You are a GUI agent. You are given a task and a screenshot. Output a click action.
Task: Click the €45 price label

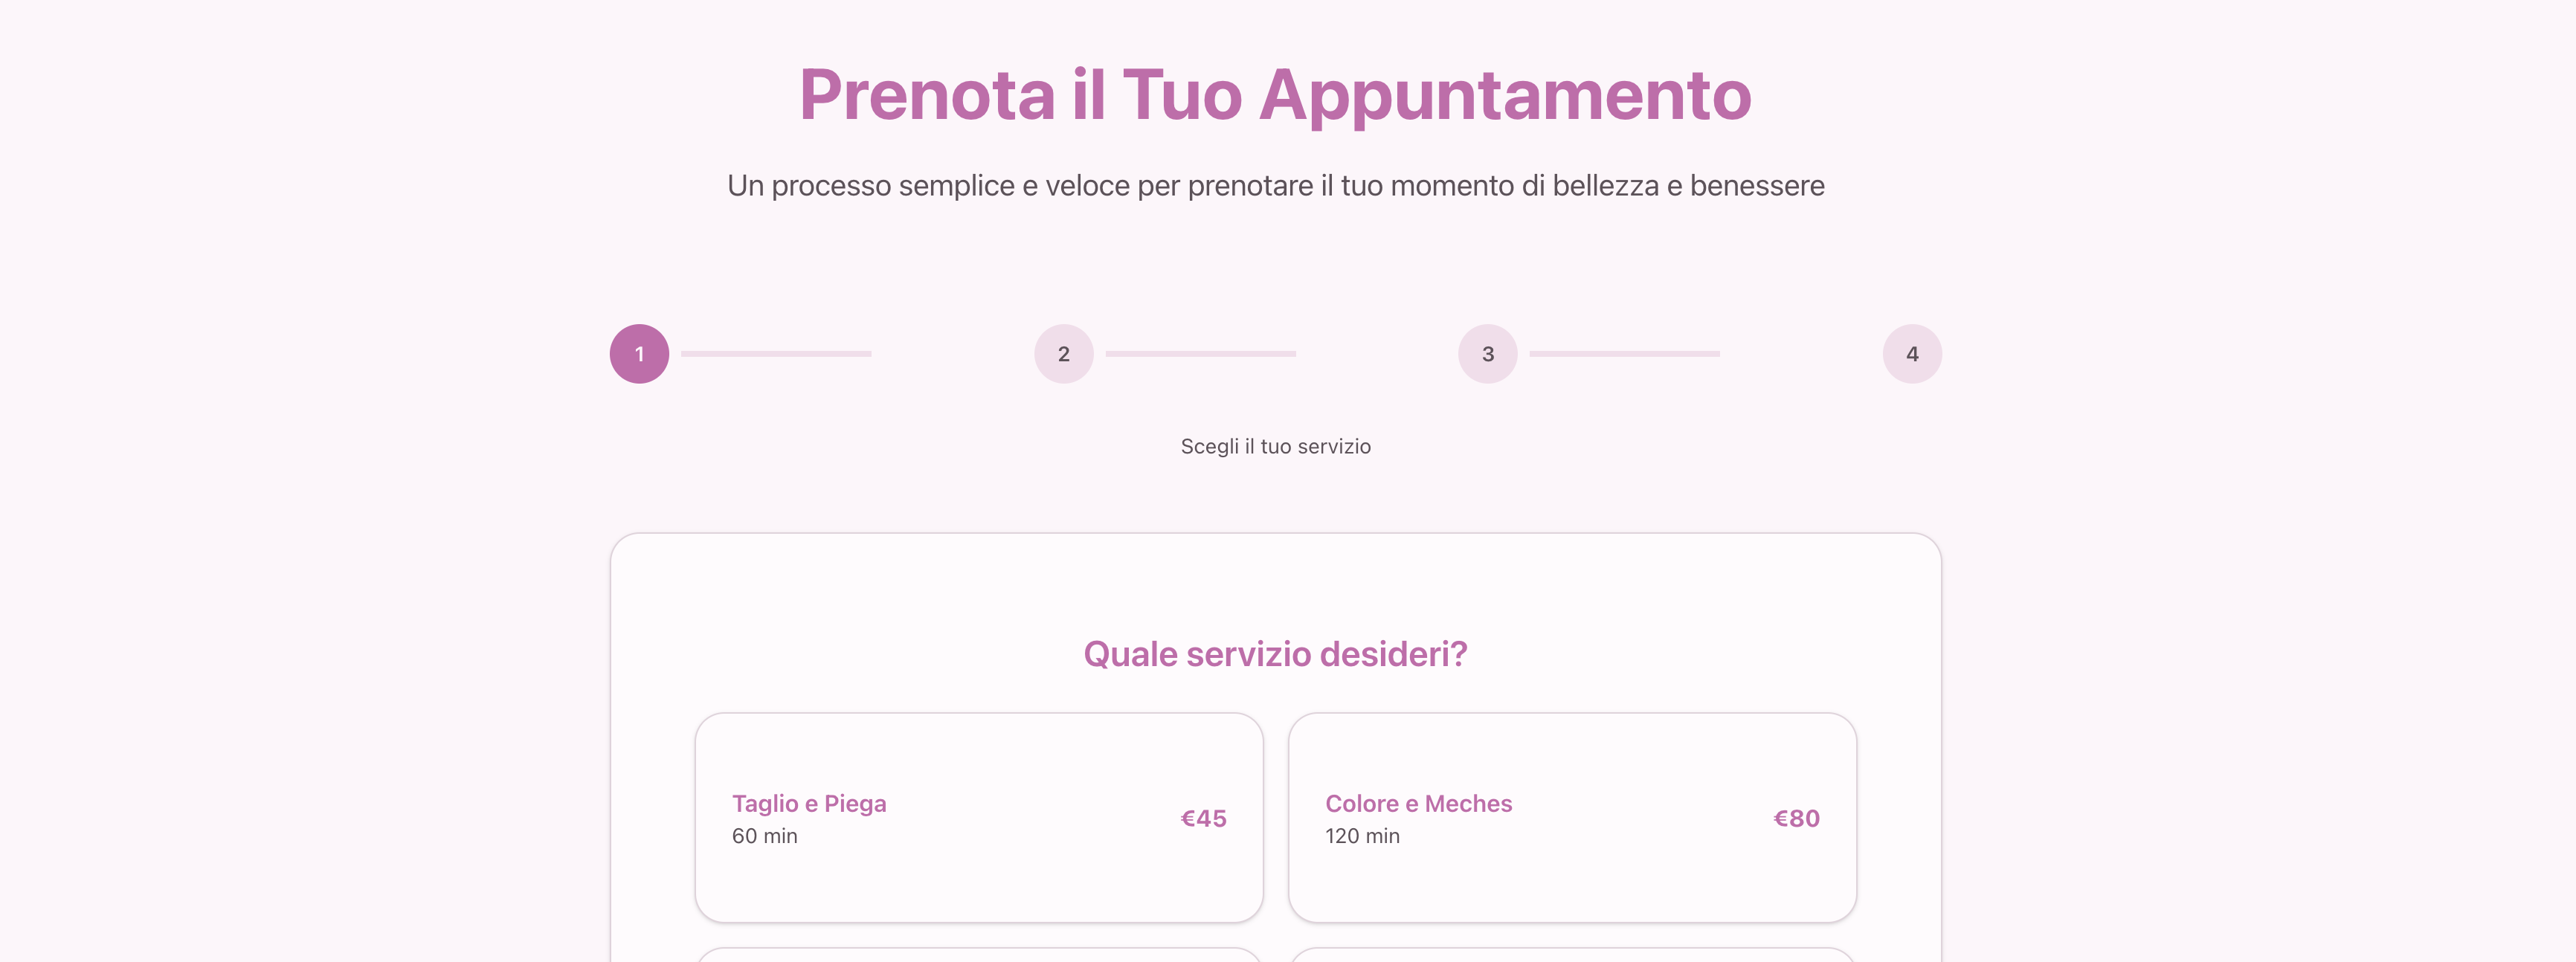tap(1203, 818)
